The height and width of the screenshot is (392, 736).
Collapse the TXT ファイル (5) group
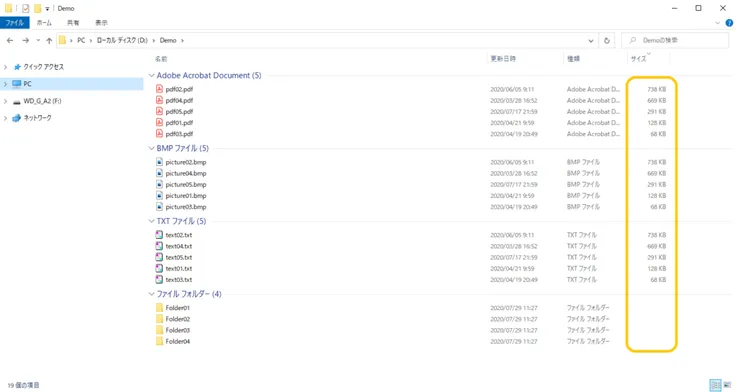tap(152, 221)
